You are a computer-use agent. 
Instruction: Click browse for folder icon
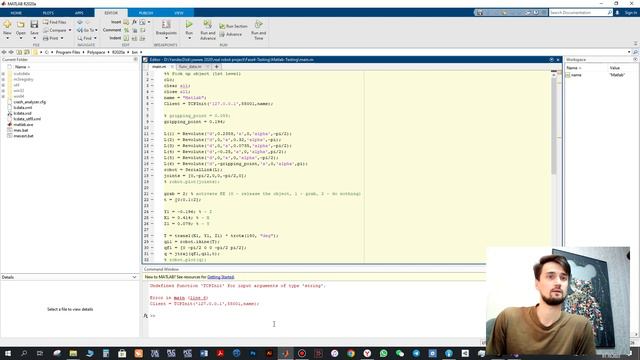pyautogui.click(x=27, y=52)
